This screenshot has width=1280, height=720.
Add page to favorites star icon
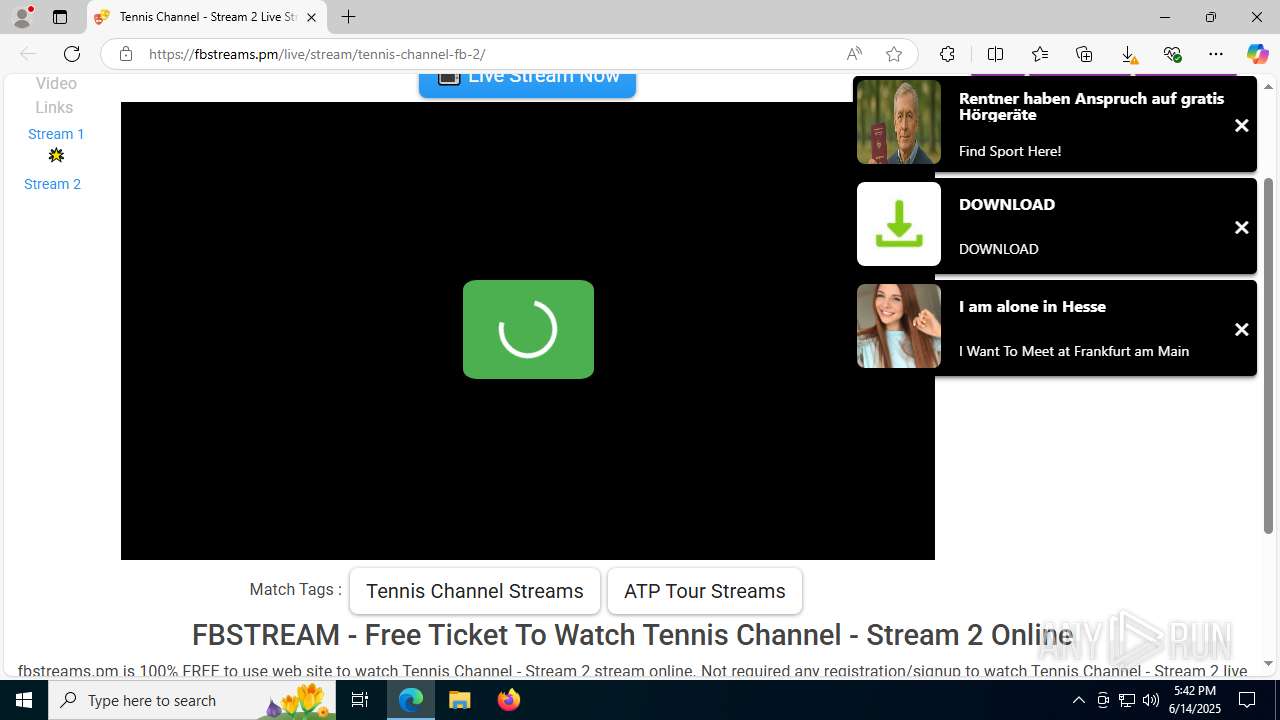click(x=894, y=54)
